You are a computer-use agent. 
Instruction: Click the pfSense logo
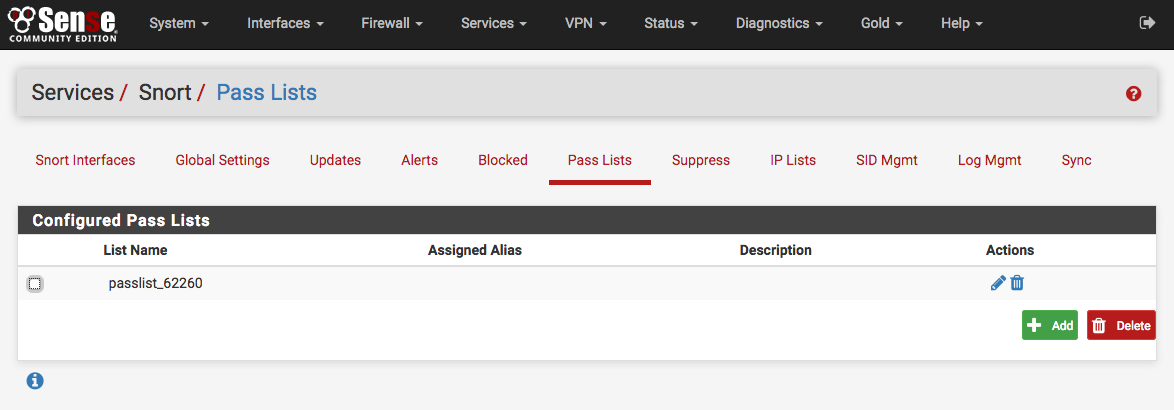[x=62, y=22]
